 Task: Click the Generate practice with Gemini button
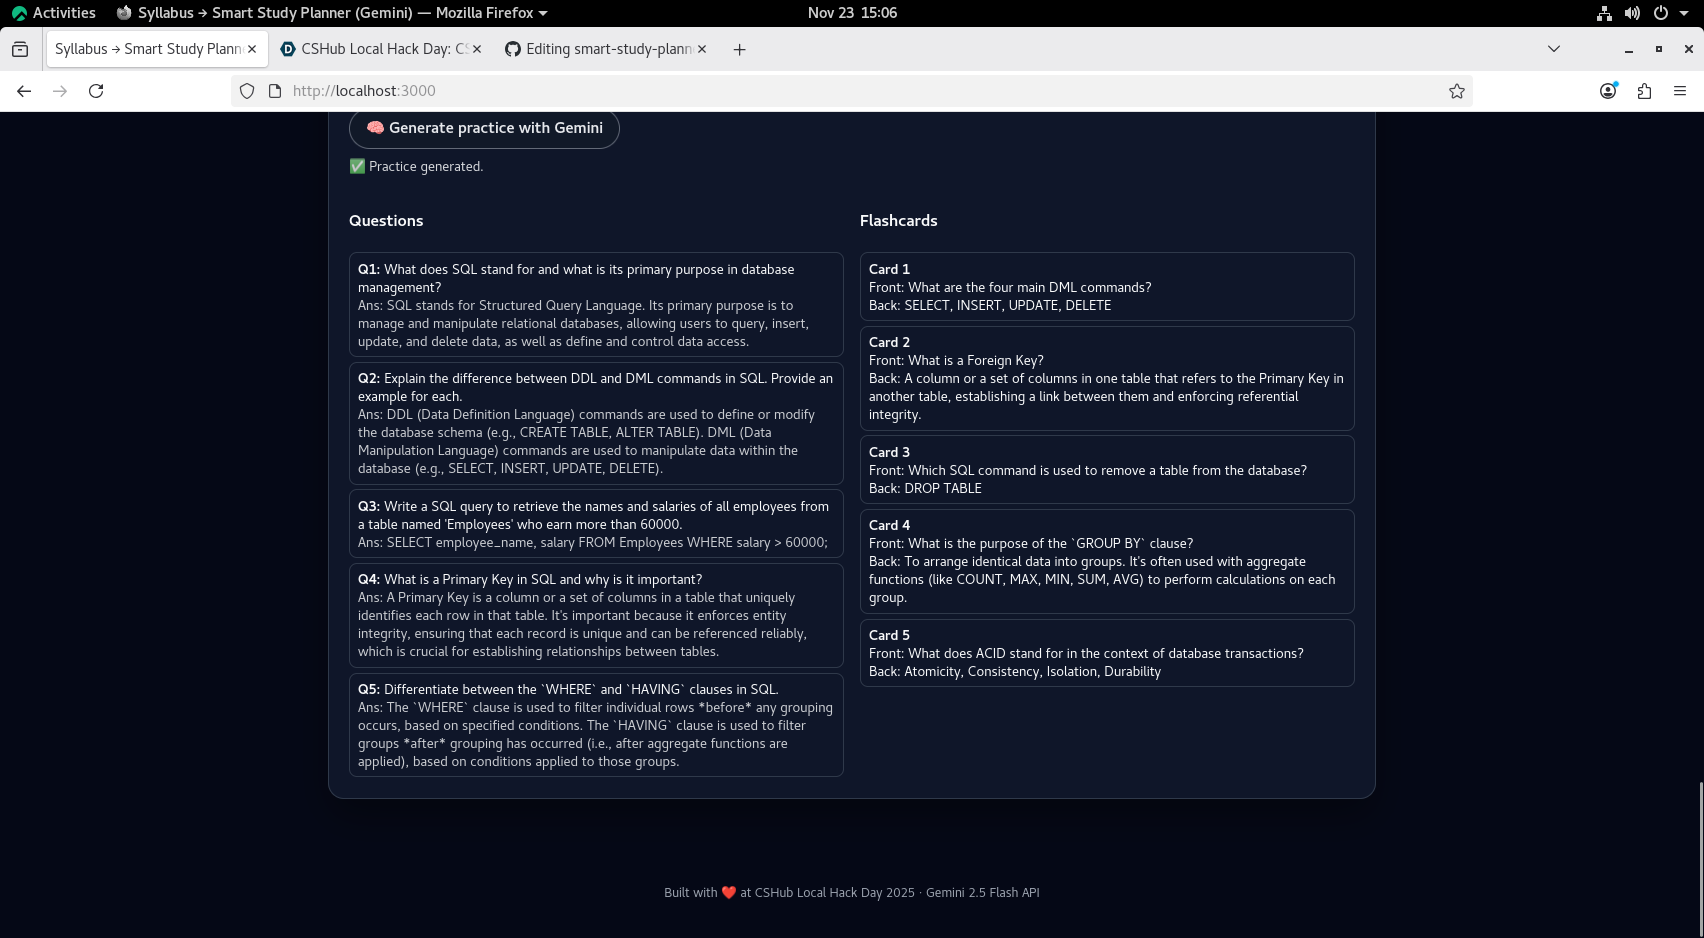coord(484,128)
